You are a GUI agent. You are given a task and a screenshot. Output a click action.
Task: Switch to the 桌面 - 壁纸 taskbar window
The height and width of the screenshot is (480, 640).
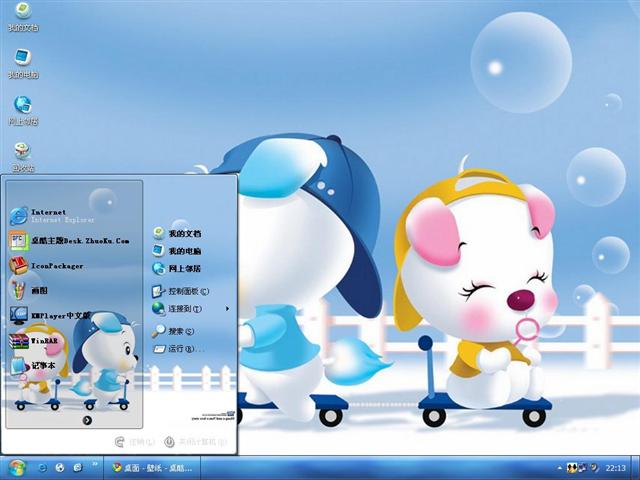tap(152, 468)
